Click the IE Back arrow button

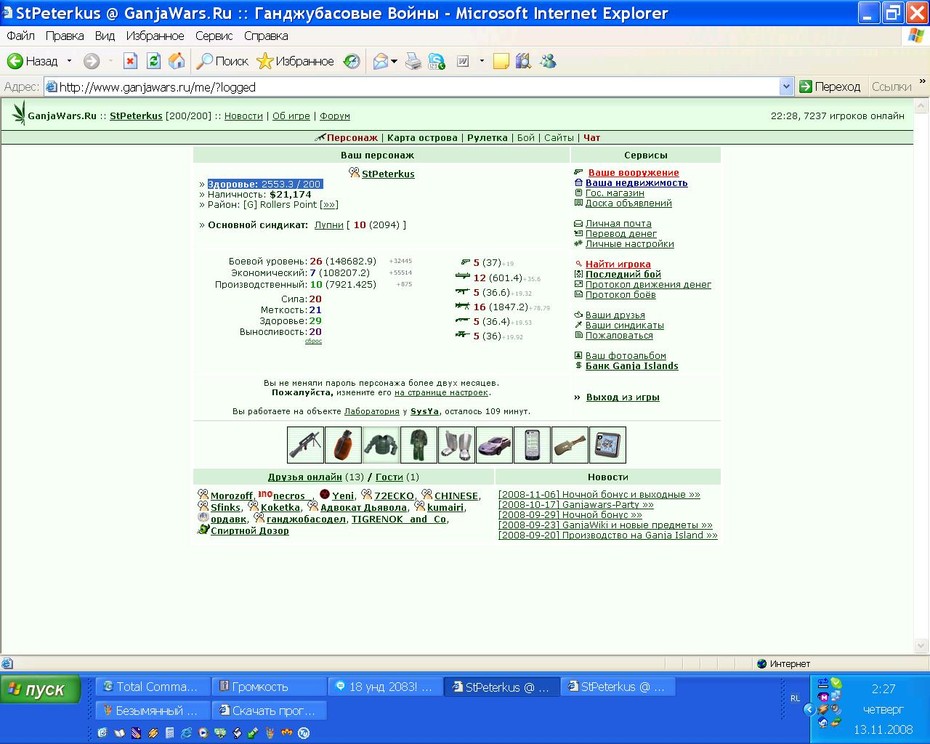33,61
